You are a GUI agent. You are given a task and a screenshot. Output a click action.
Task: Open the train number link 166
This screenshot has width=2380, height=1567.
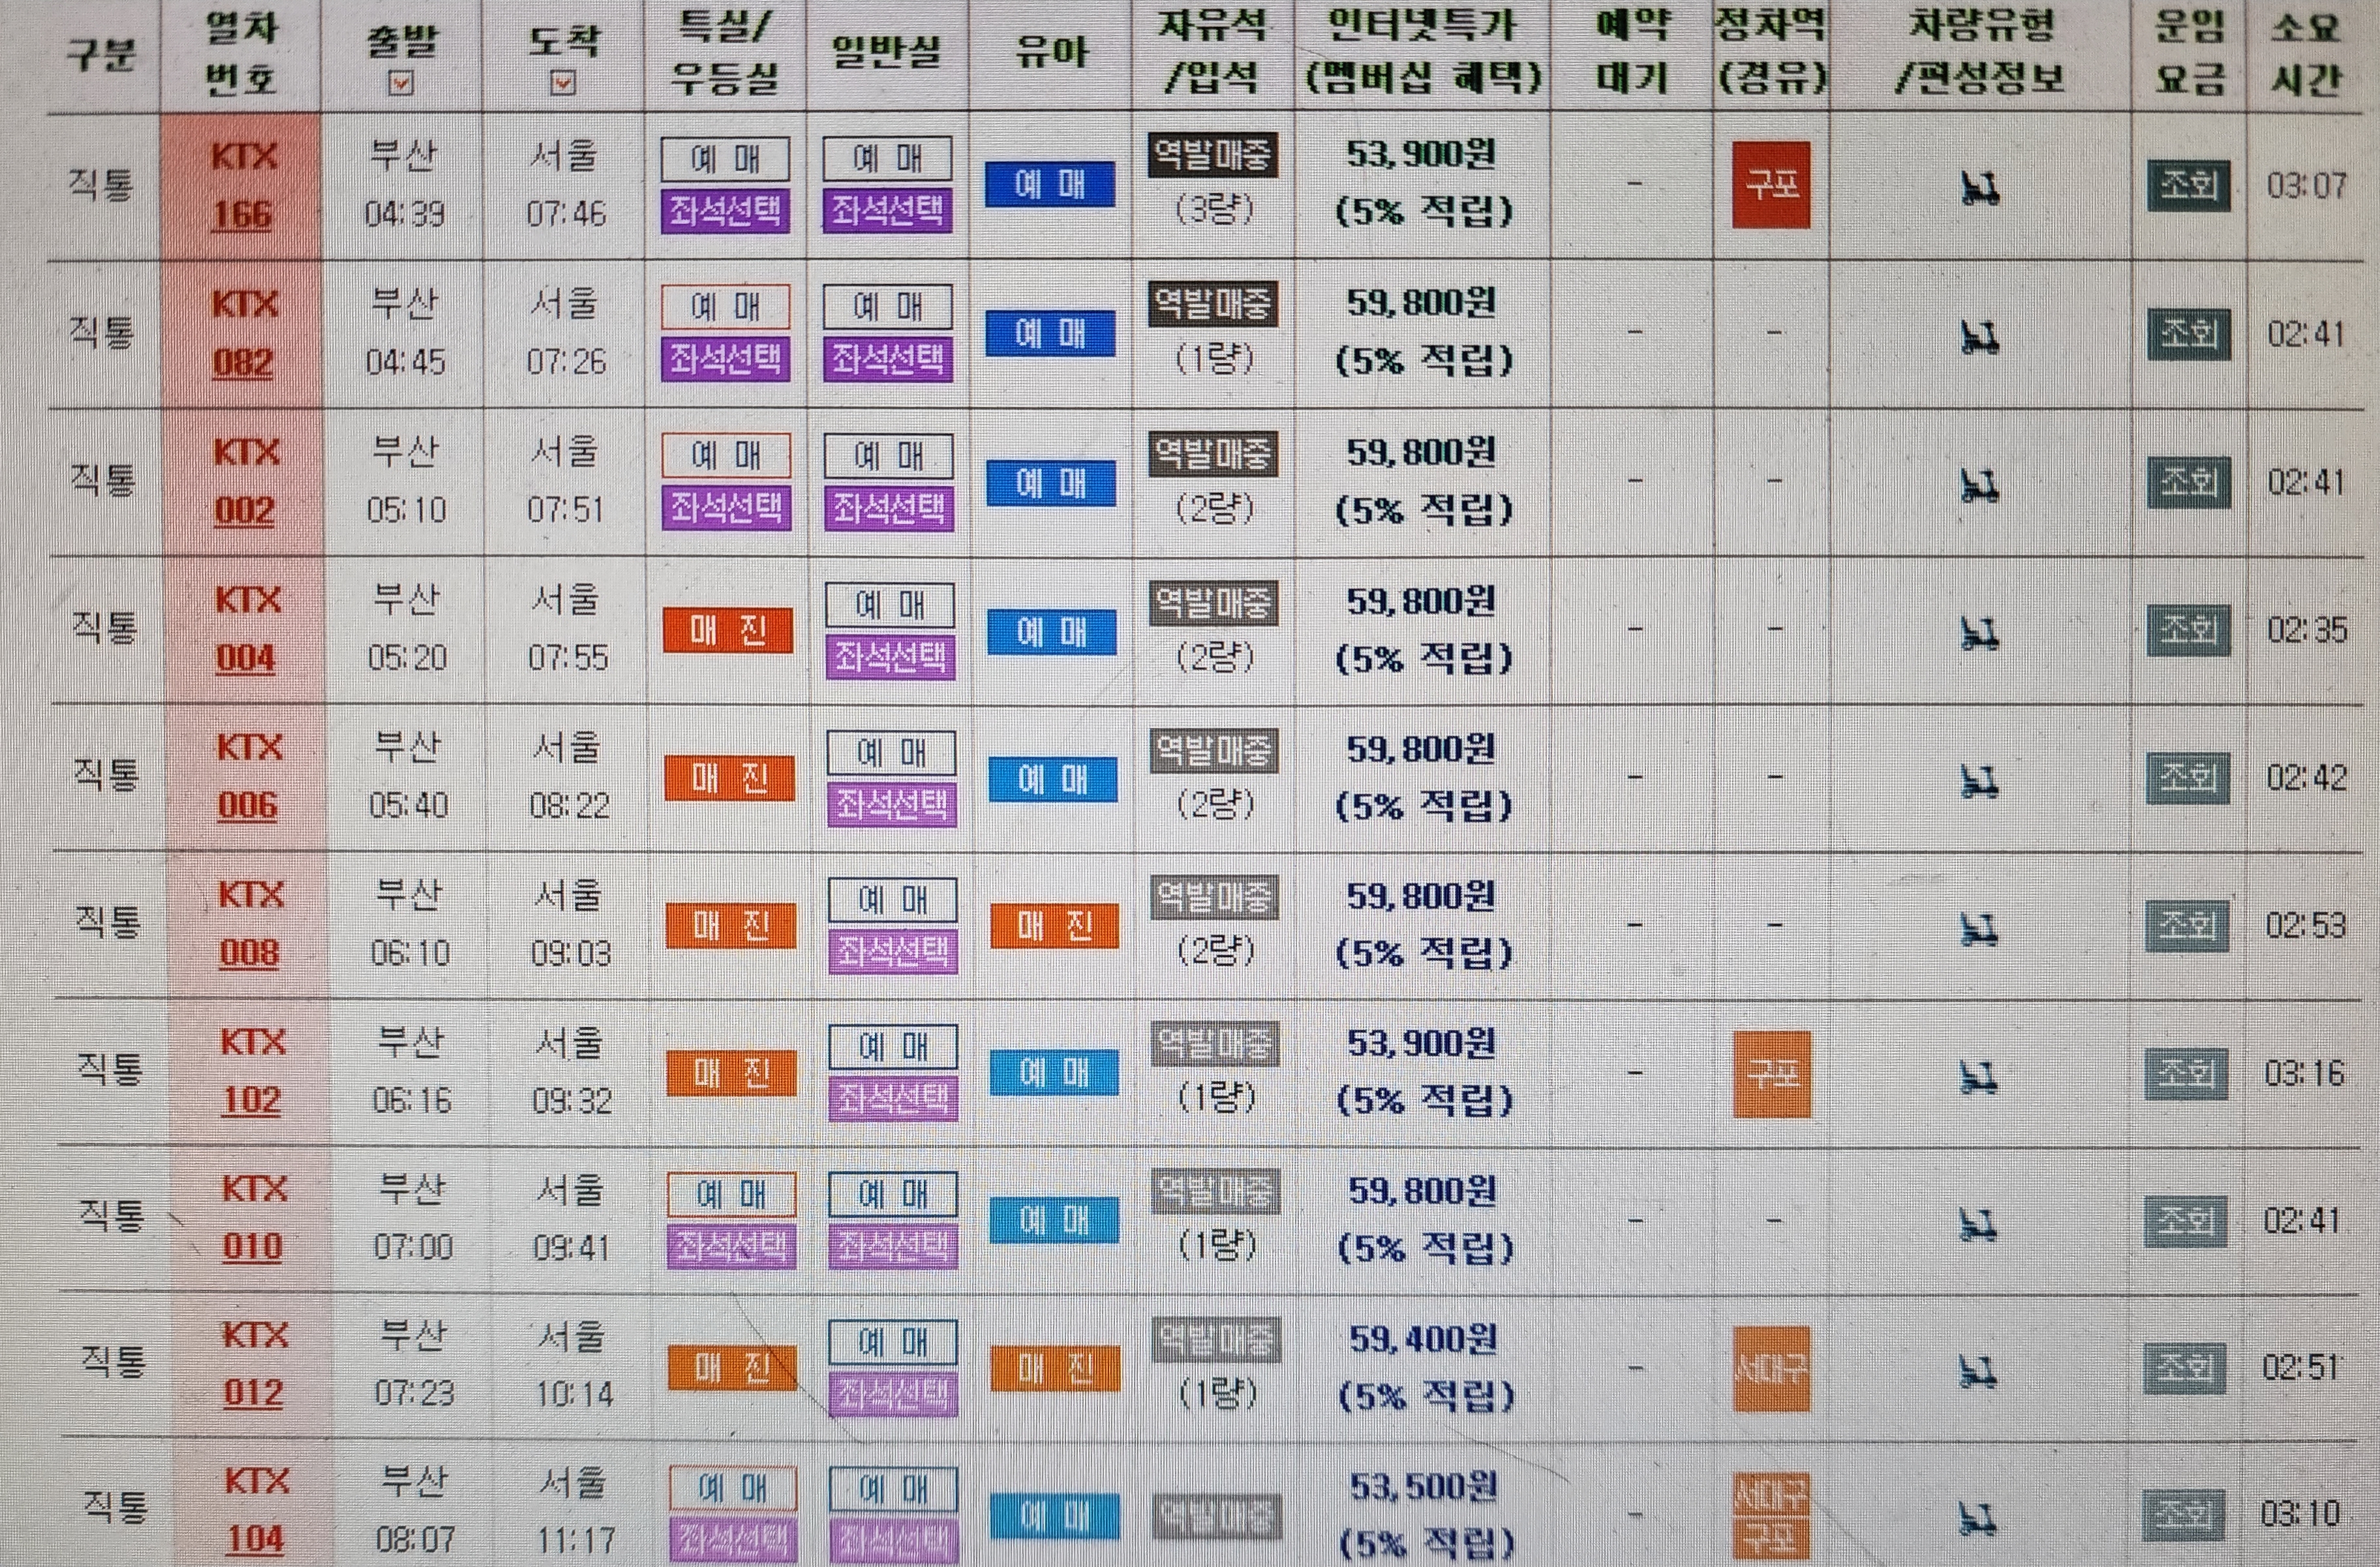pyautogui.click(x=242, y=214)
